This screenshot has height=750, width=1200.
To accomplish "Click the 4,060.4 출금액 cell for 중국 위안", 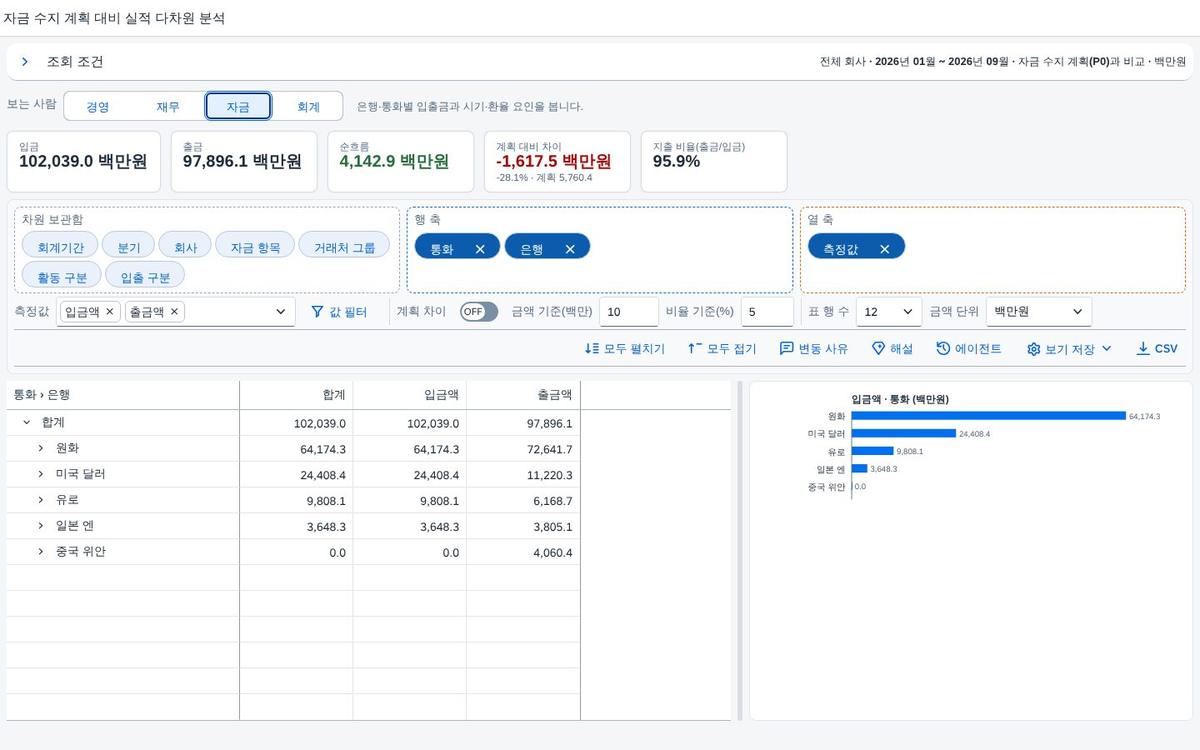I will pyautogui.click(x=523, y=553).
